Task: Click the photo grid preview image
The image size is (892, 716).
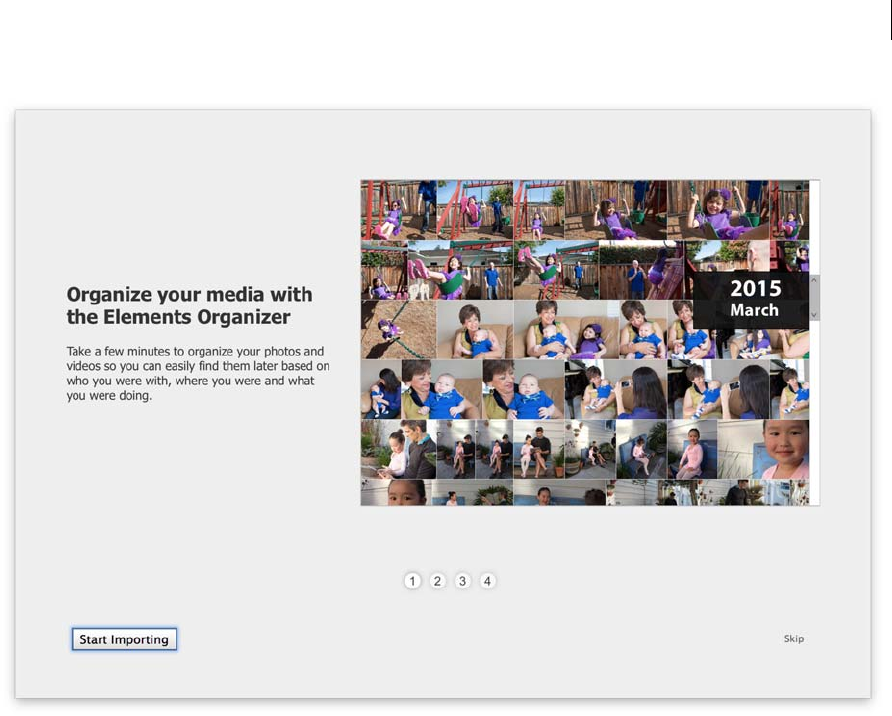Action: pos(590,342)
